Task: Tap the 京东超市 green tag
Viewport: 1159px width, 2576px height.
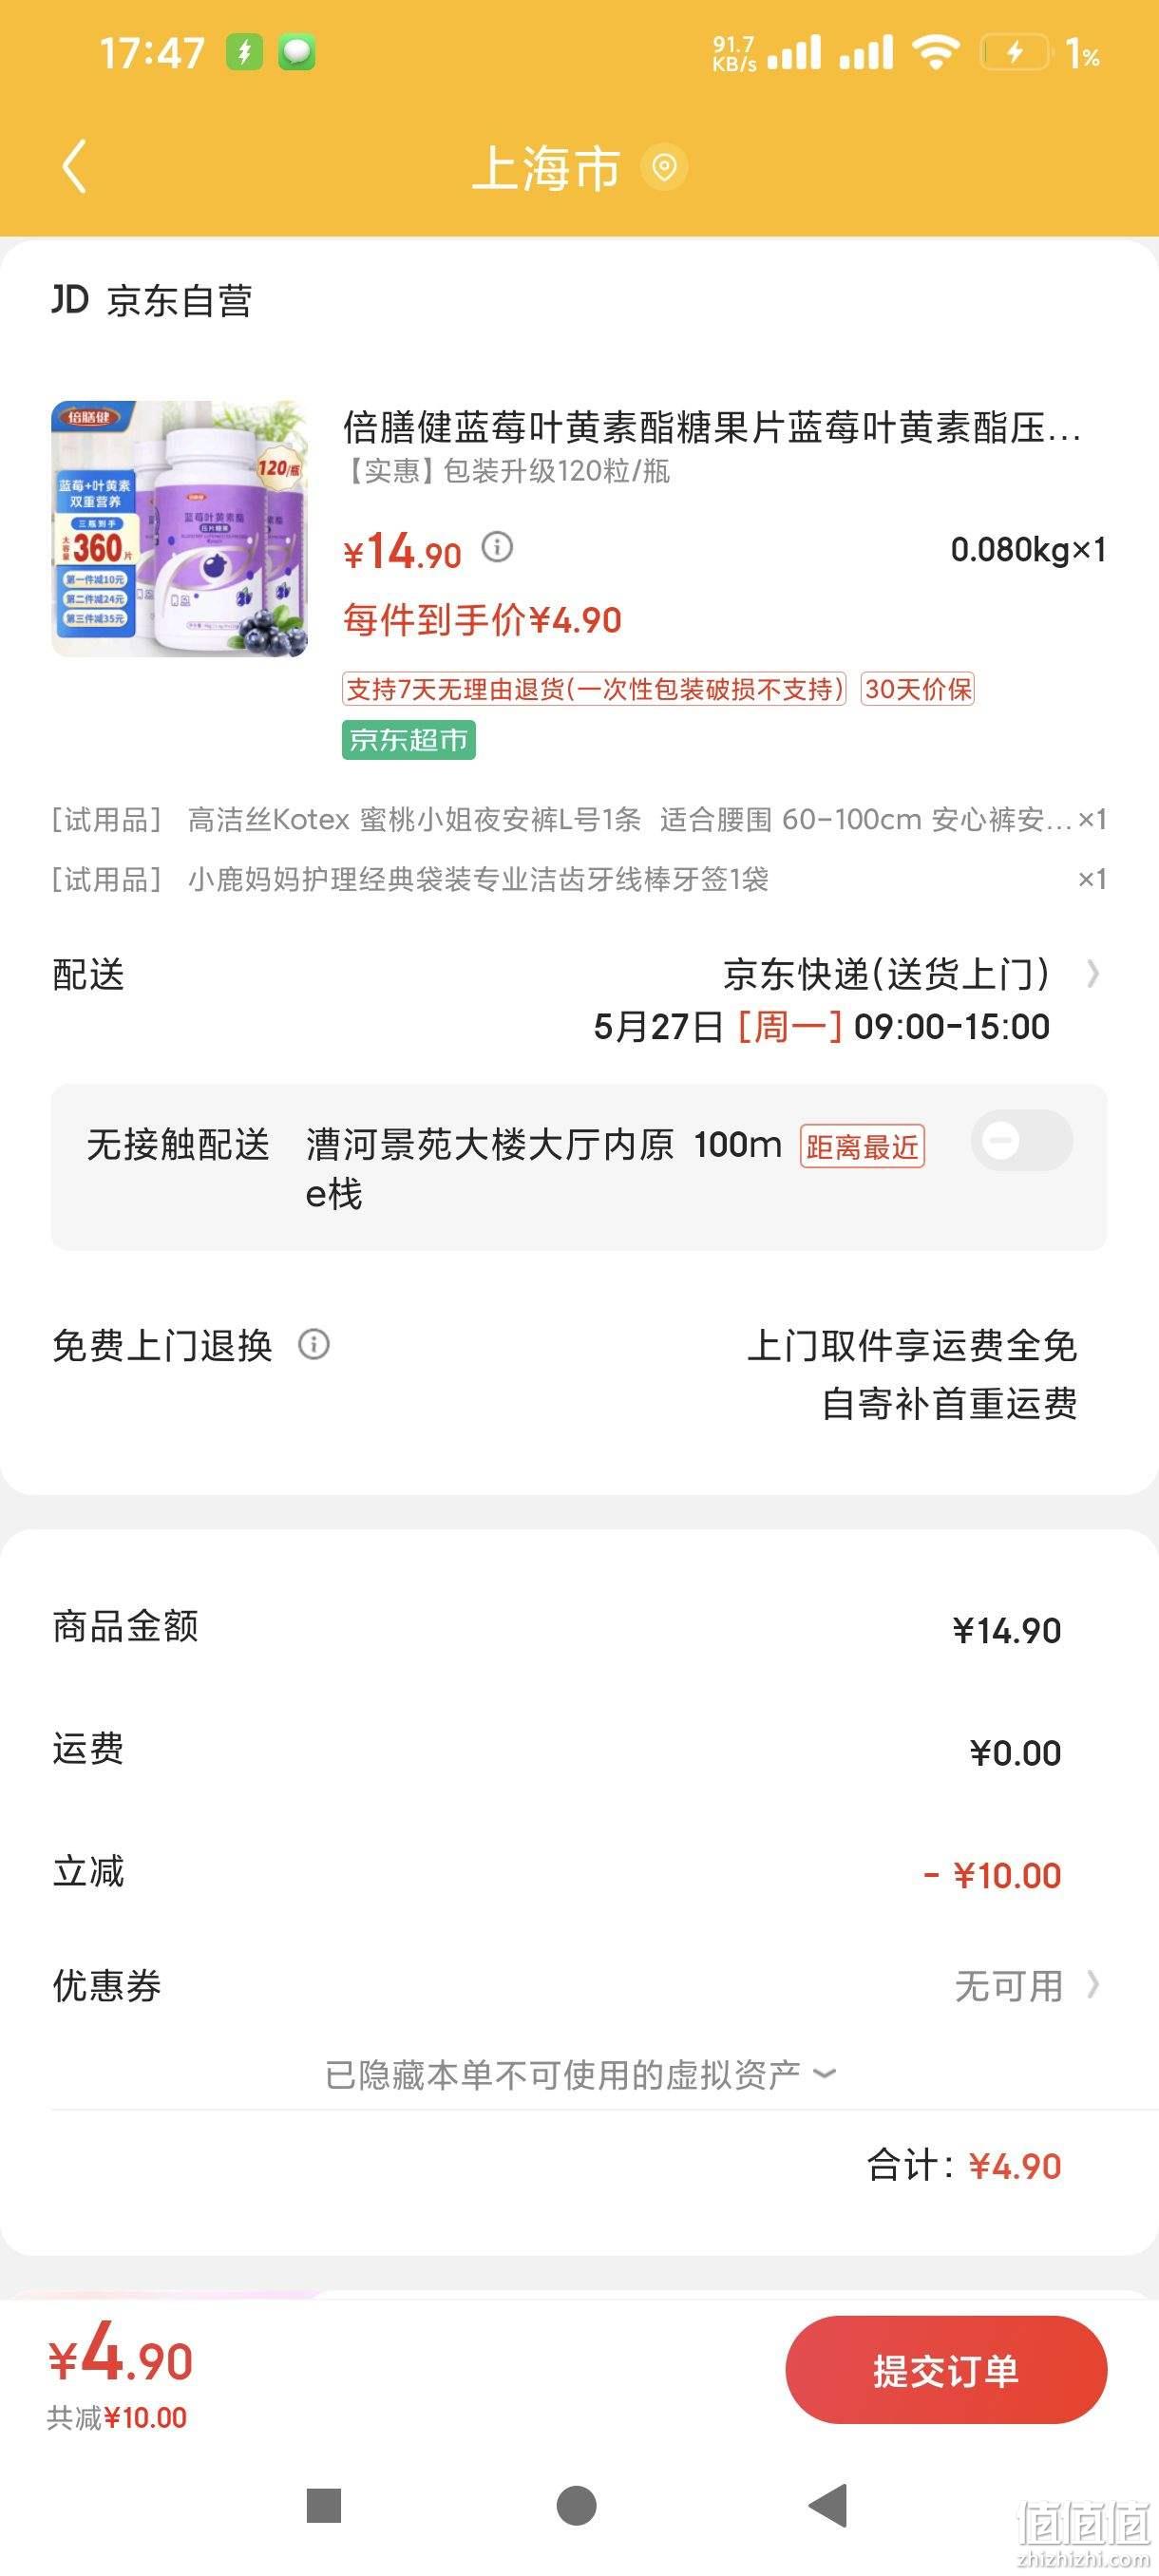Action: pyautogui.click(x=408, y=740)
